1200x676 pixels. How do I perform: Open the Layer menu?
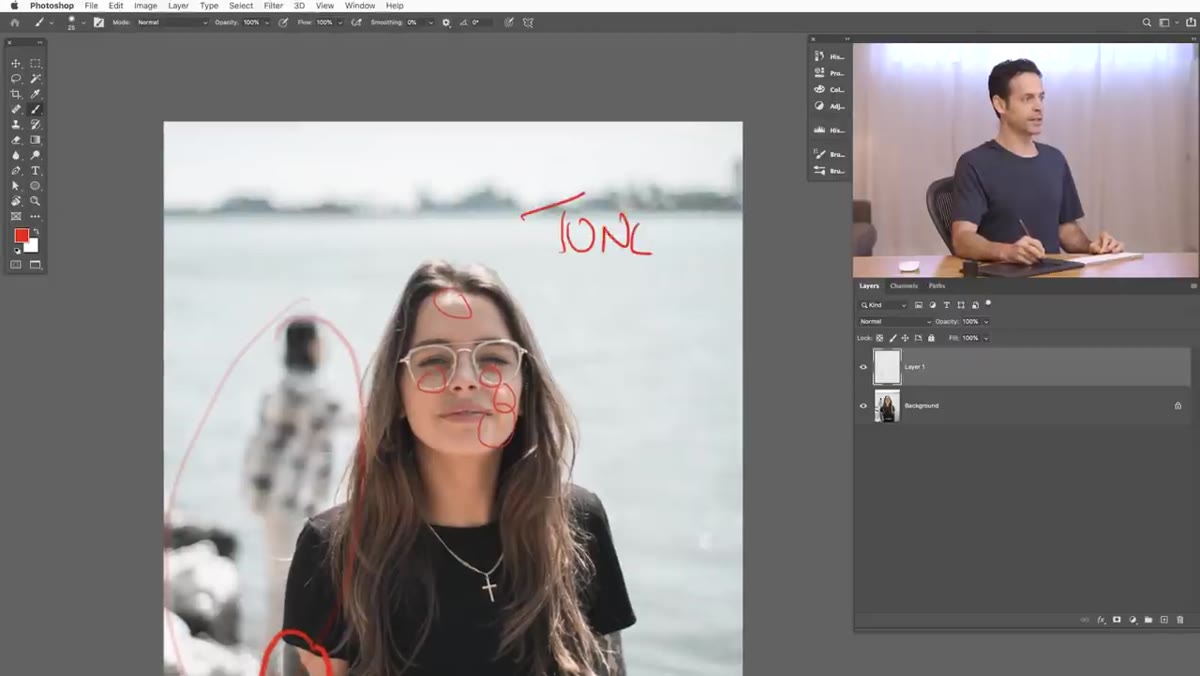point(178,6)
